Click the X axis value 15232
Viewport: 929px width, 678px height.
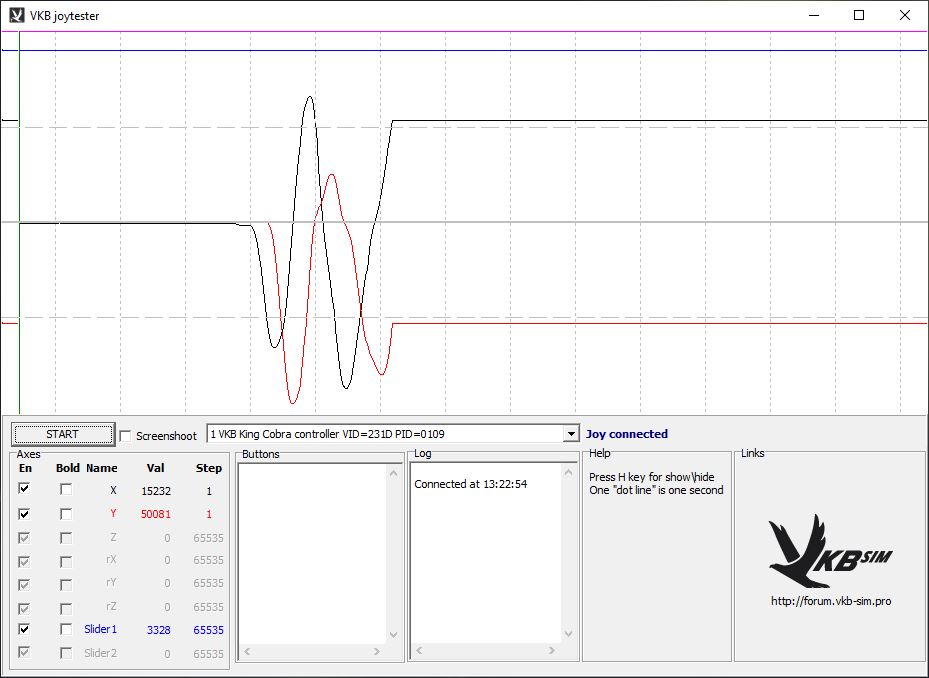(x=156, y=491)
